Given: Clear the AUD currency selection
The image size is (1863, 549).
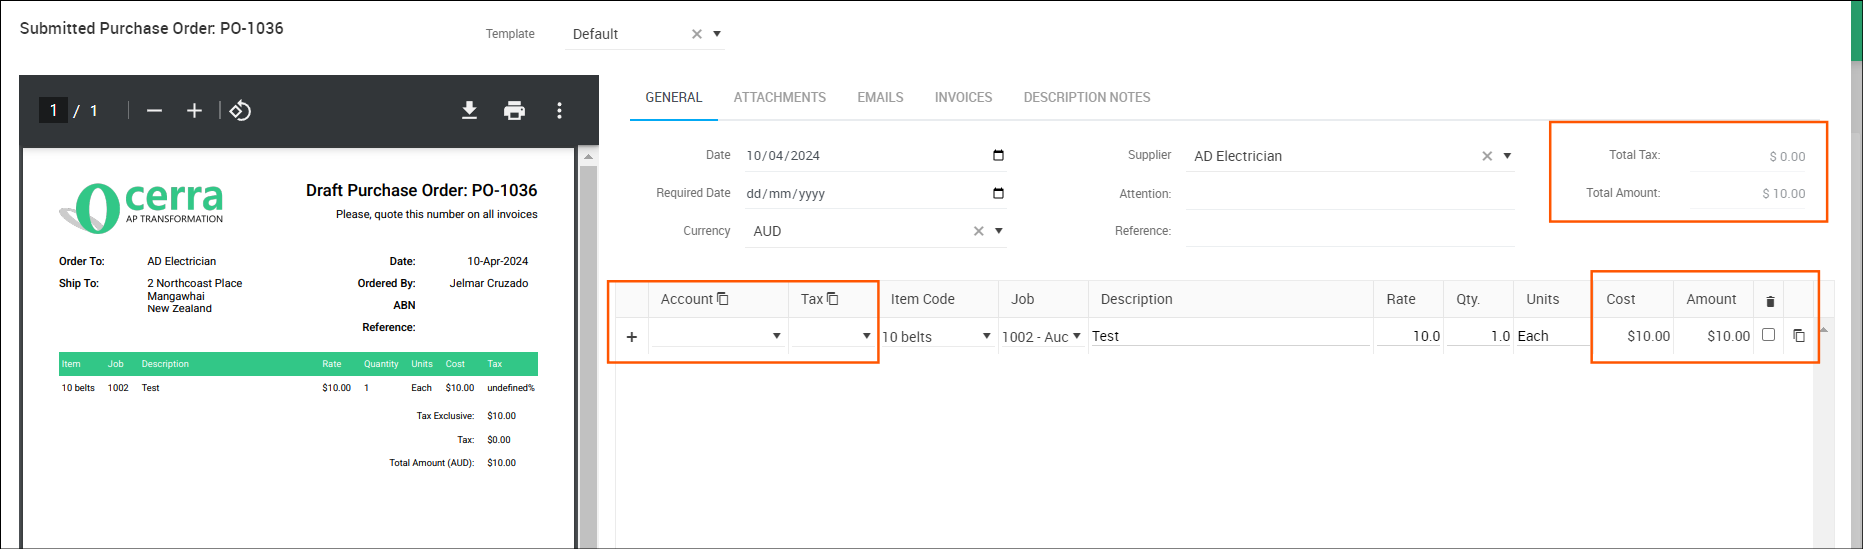Looking at the screenshot, I should click(x=979, y=231).
